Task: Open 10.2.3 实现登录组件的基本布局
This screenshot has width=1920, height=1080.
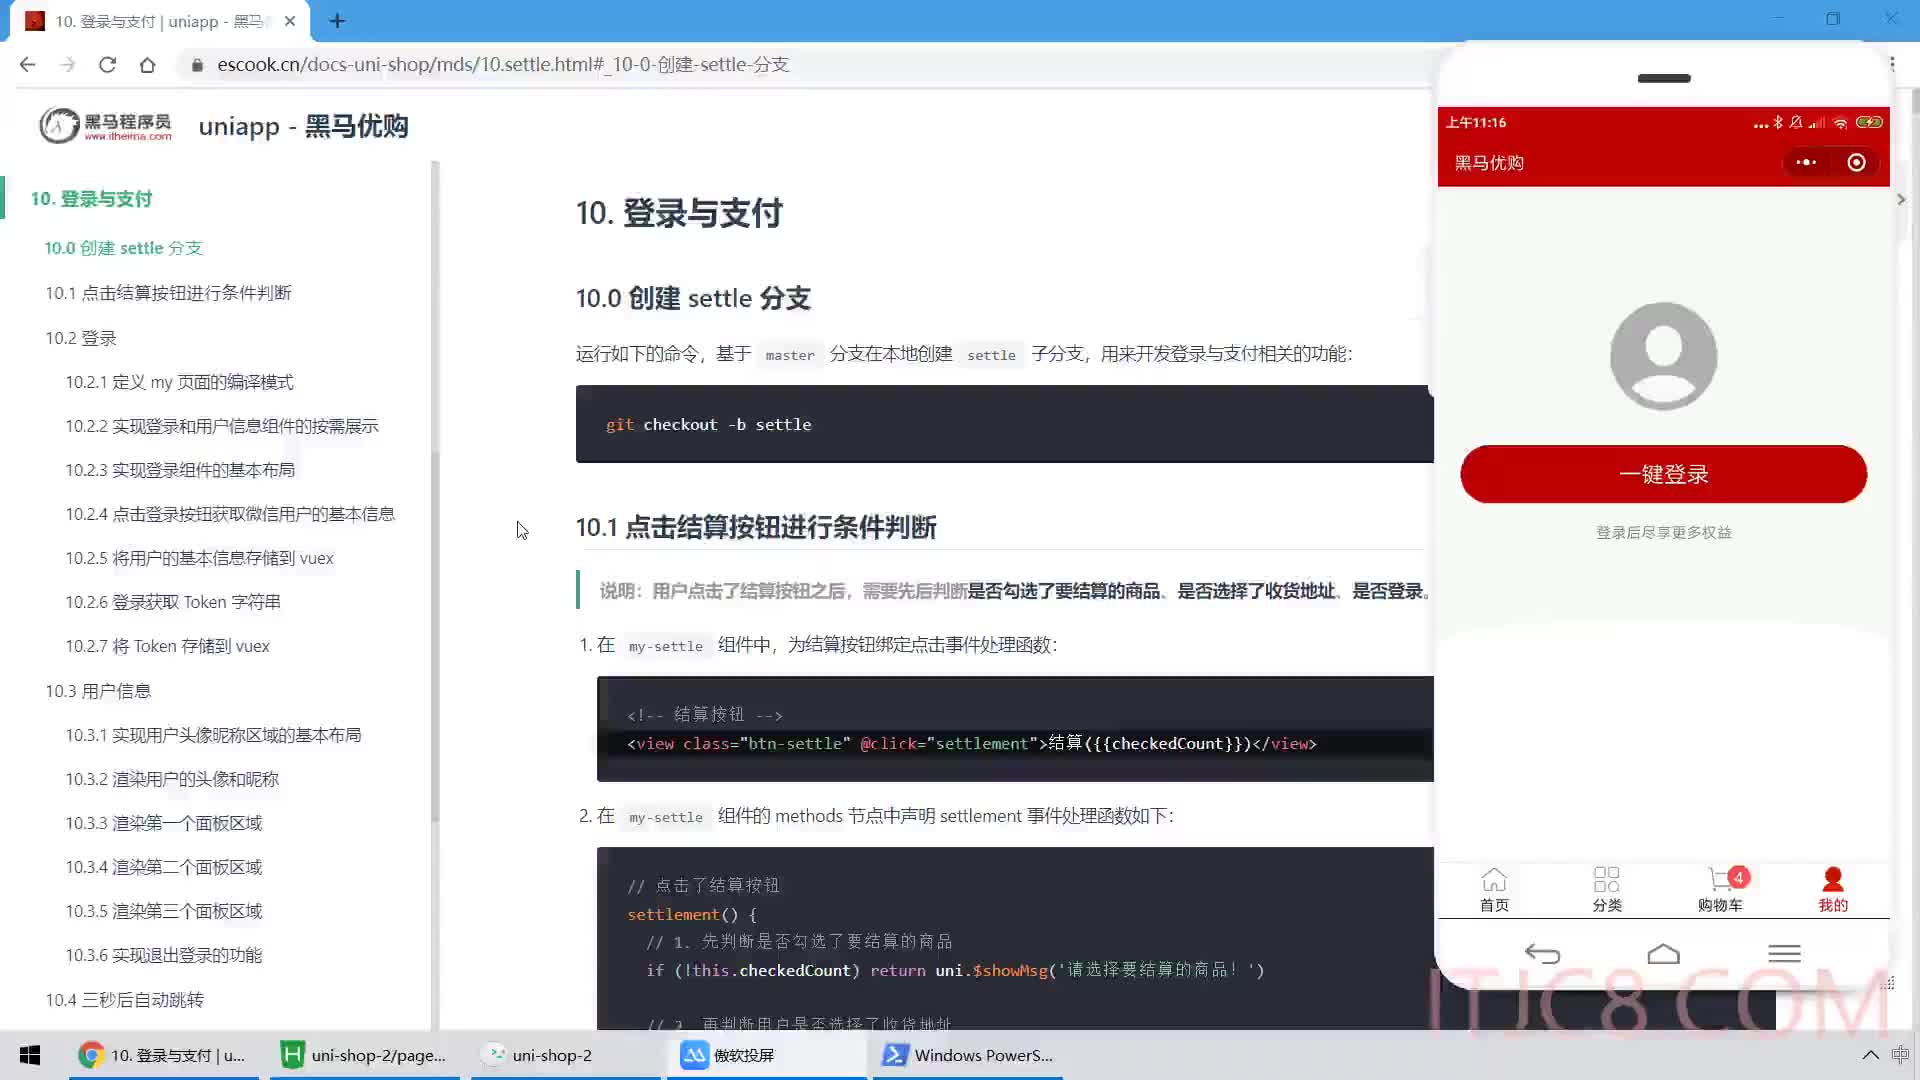Action: [x=180, y=470]
